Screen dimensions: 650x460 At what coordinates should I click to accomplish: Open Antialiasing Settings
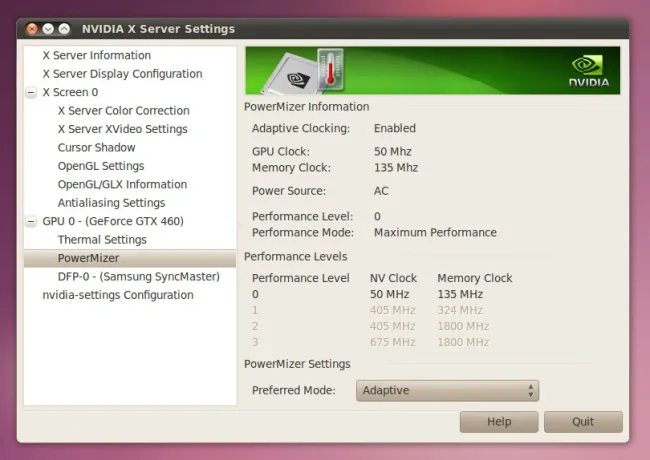(112, 203)
